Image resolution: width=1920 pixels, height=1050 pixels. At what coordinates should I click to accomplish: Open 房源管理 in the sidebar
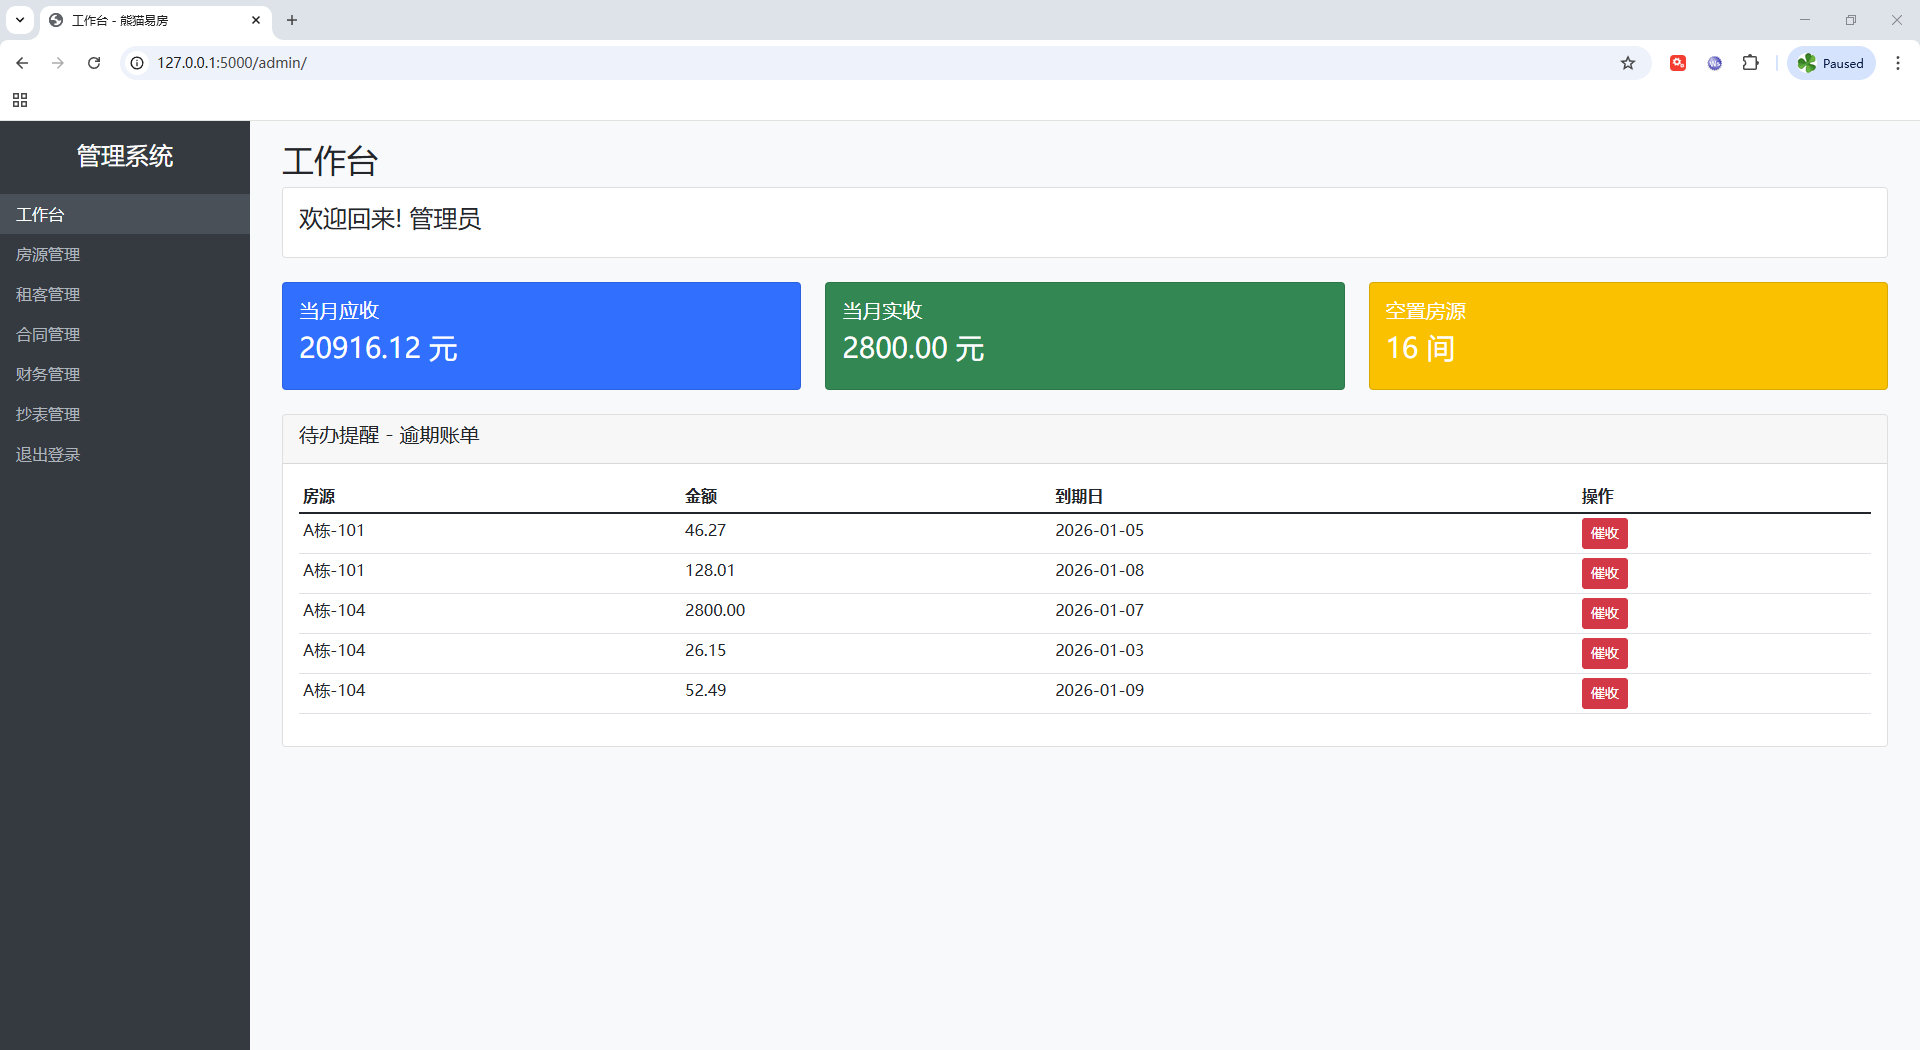(125, 254)
